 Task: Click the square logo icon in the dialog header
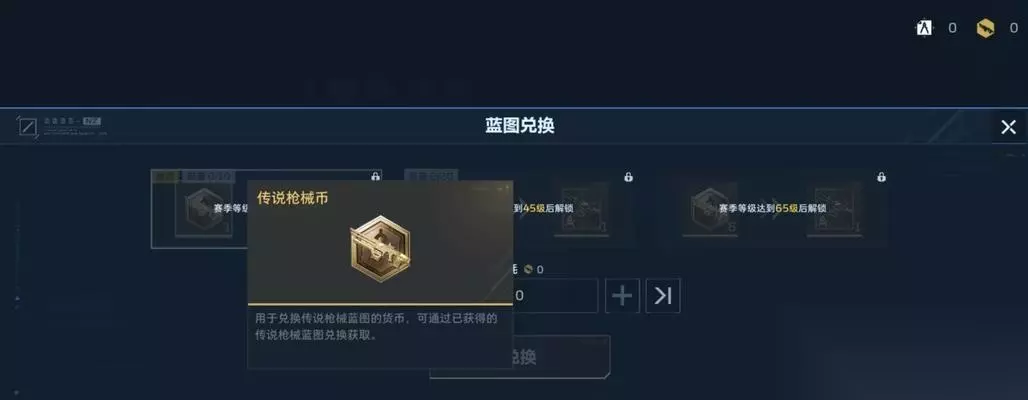(x=28, y=127)
